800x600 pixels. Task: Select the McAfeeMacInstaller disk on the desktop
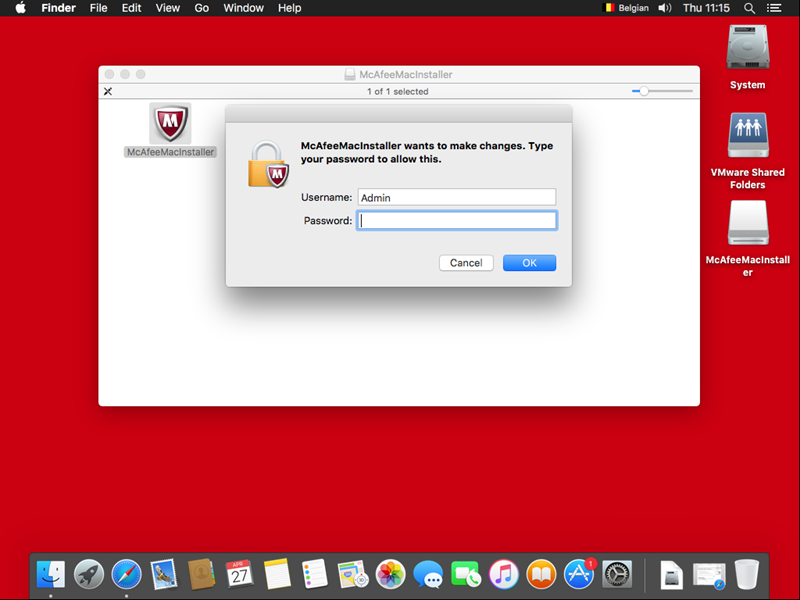pos(747,222)
